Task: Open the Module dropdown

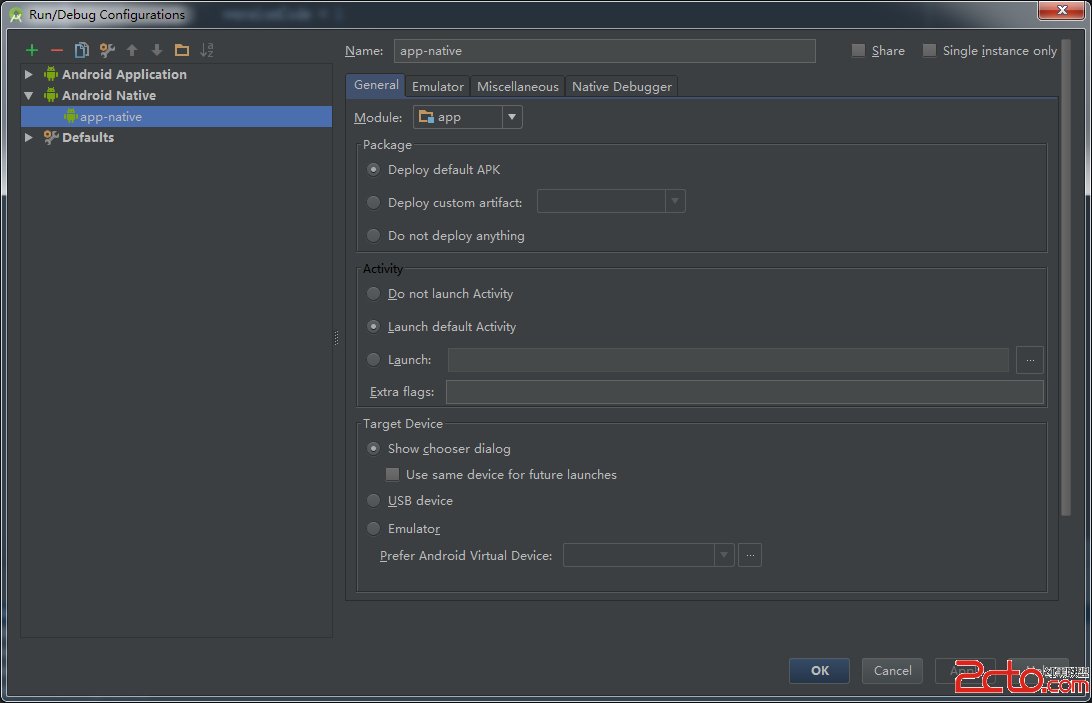Action: (467, 117)
